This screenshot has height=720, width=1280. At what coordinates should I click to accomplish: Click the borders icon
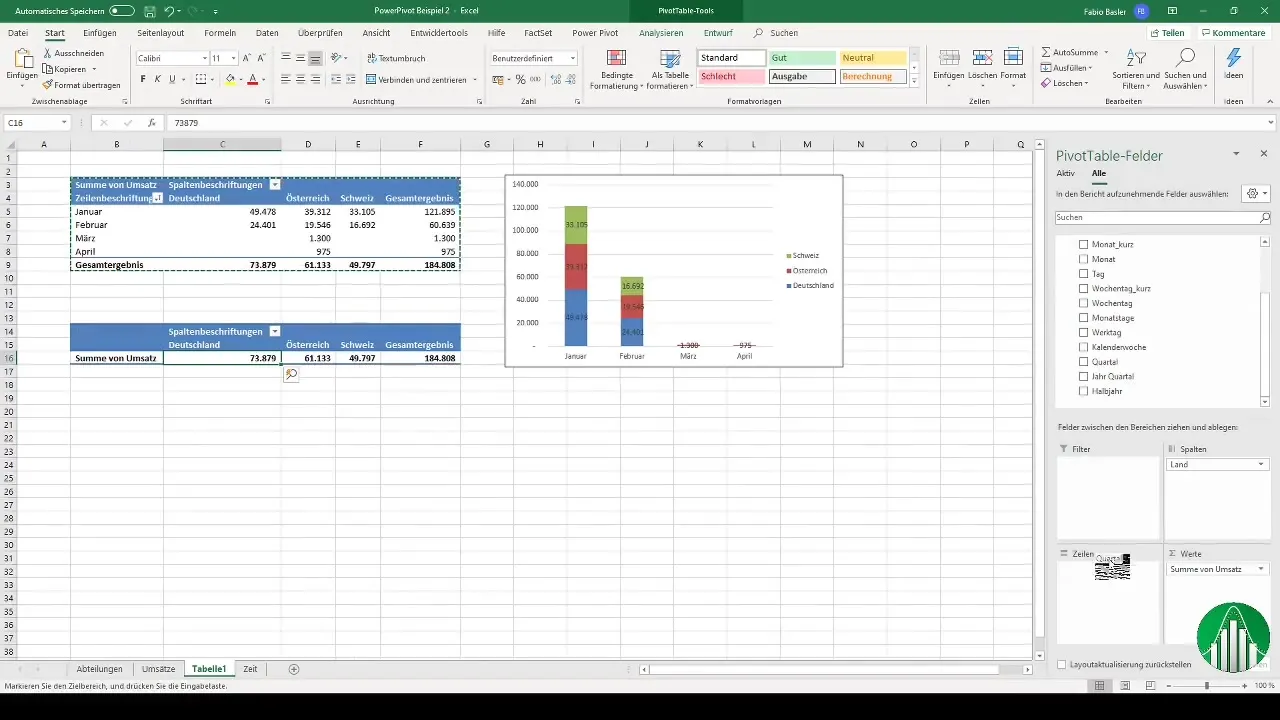pos(200,79)
